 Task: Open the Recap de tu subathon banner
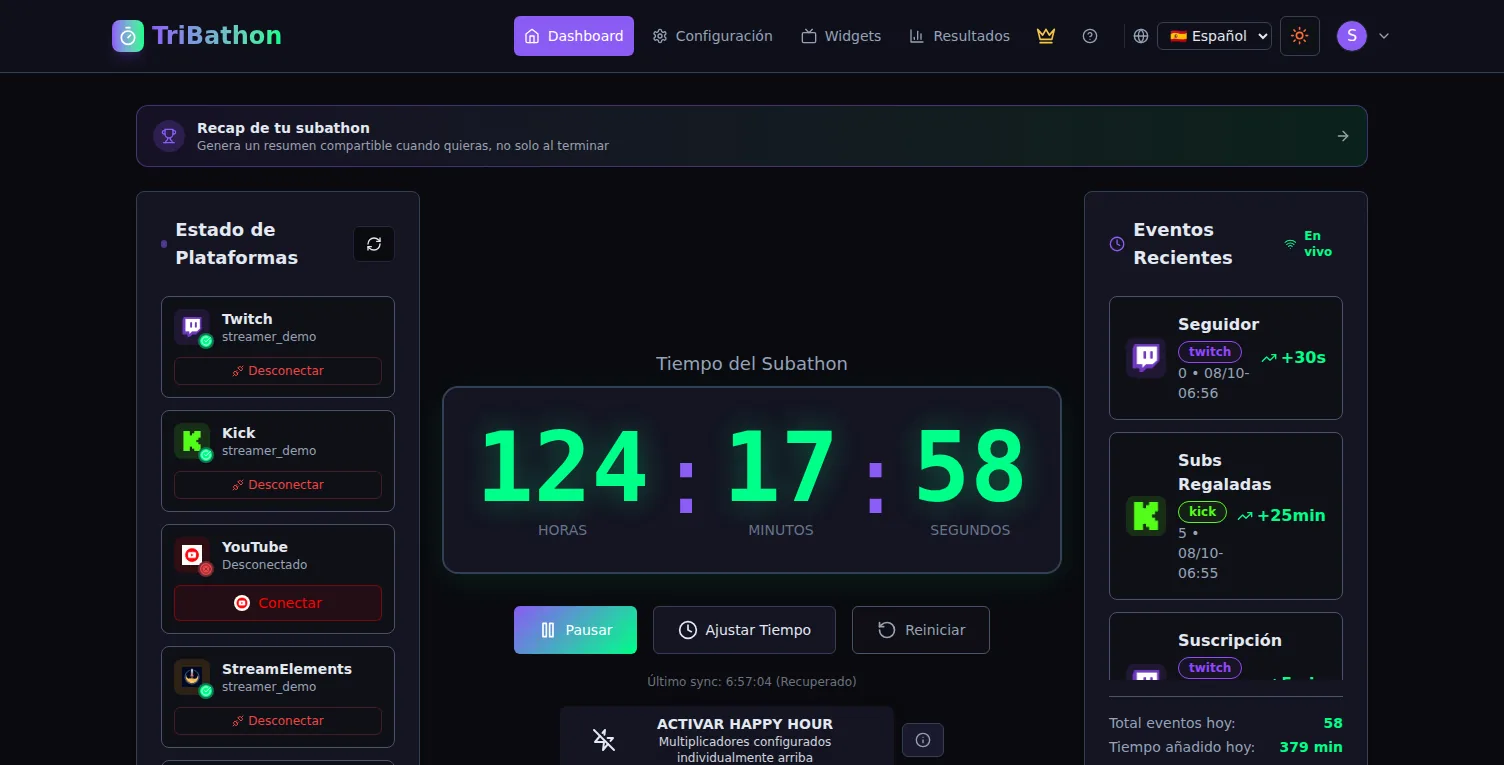click(x=752, y=136)
